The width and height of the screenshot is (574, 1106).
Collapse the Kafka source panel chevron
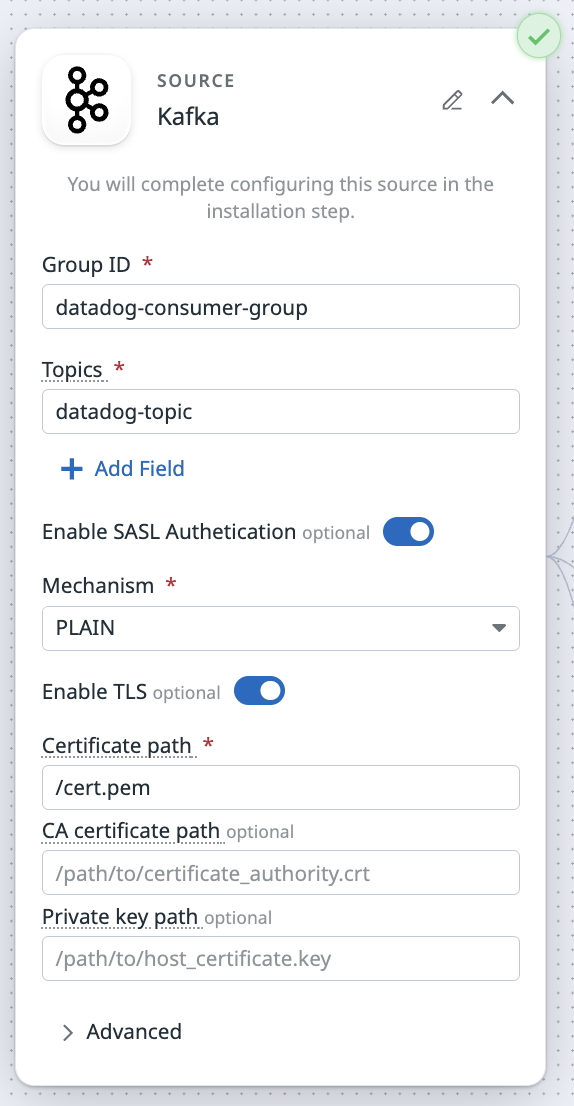pyautogui.click(x=503, y=98)
